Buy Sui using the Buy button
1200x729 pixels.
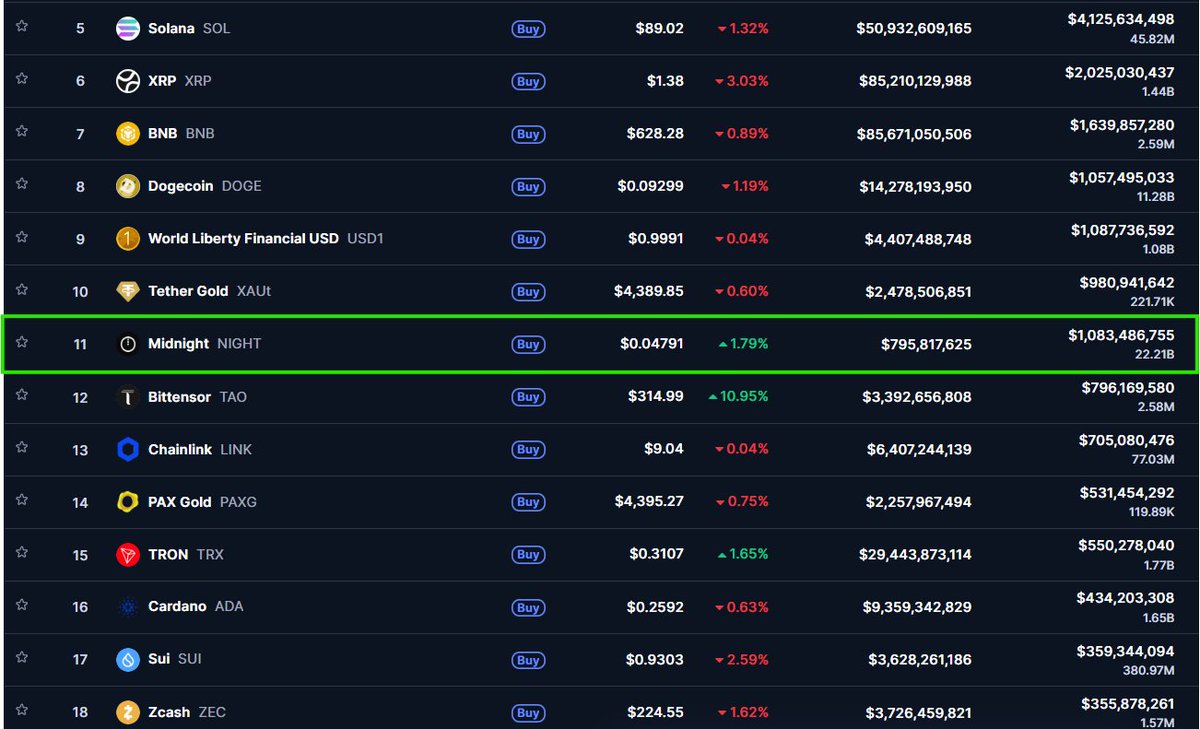[x=528, y=660]
